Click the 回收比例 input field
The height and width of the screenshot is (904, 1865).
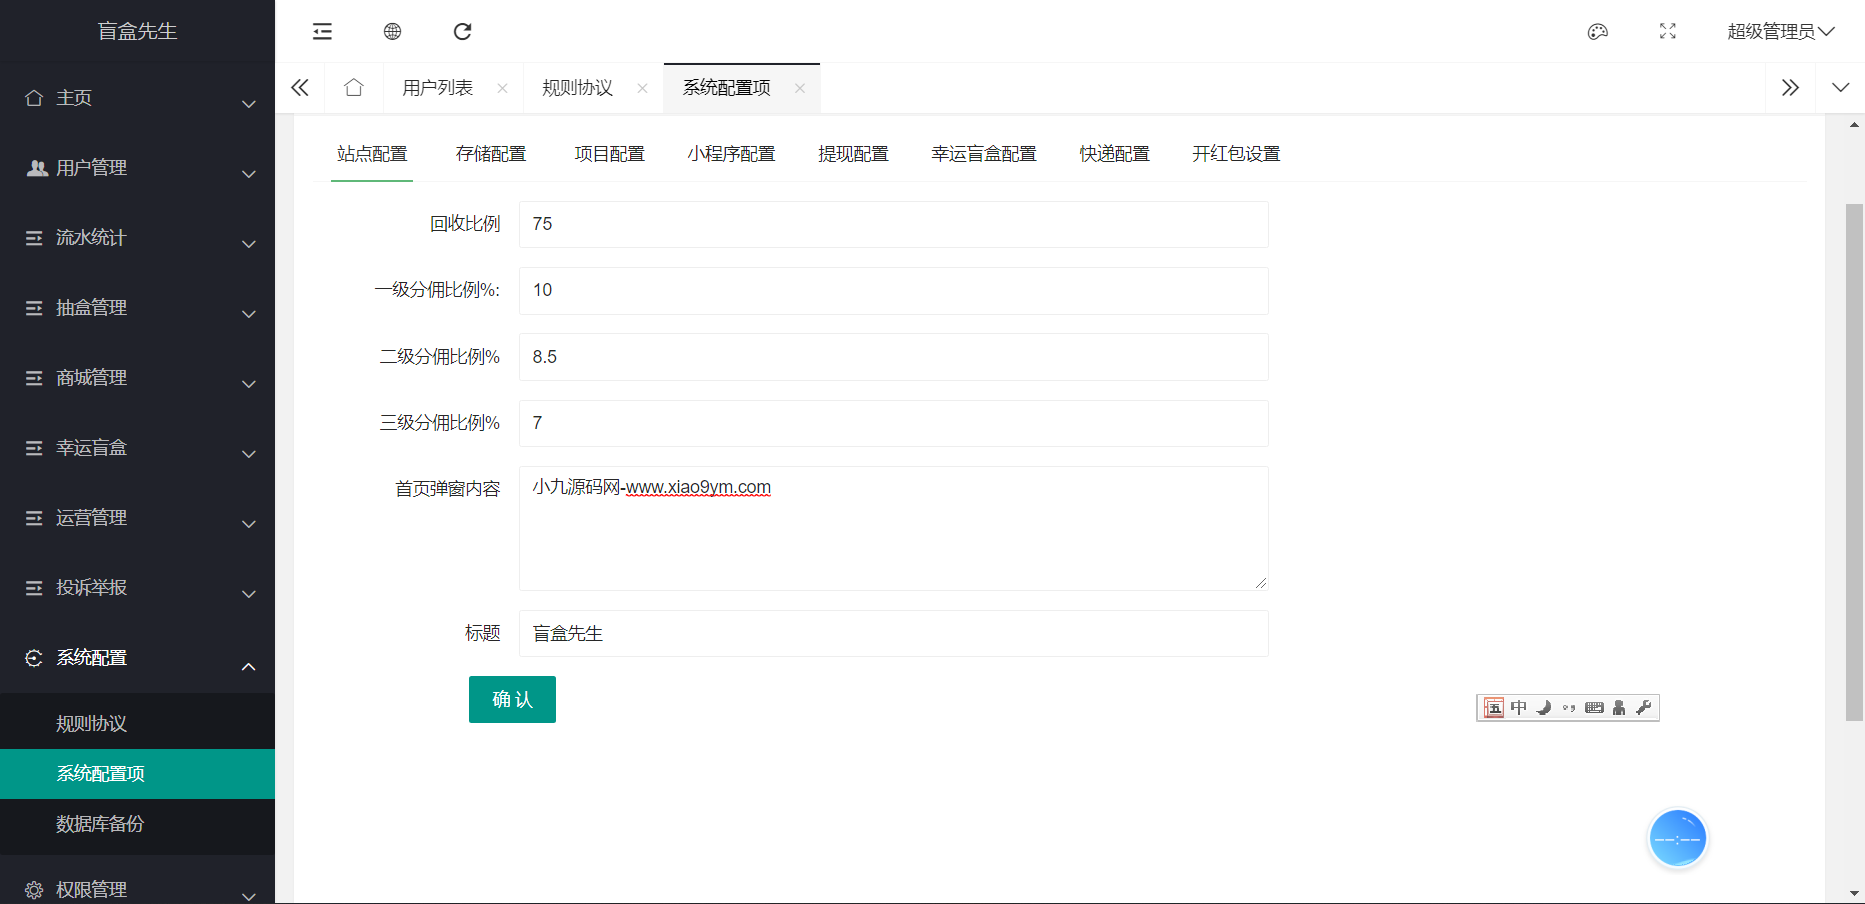[x=894, y=224]
